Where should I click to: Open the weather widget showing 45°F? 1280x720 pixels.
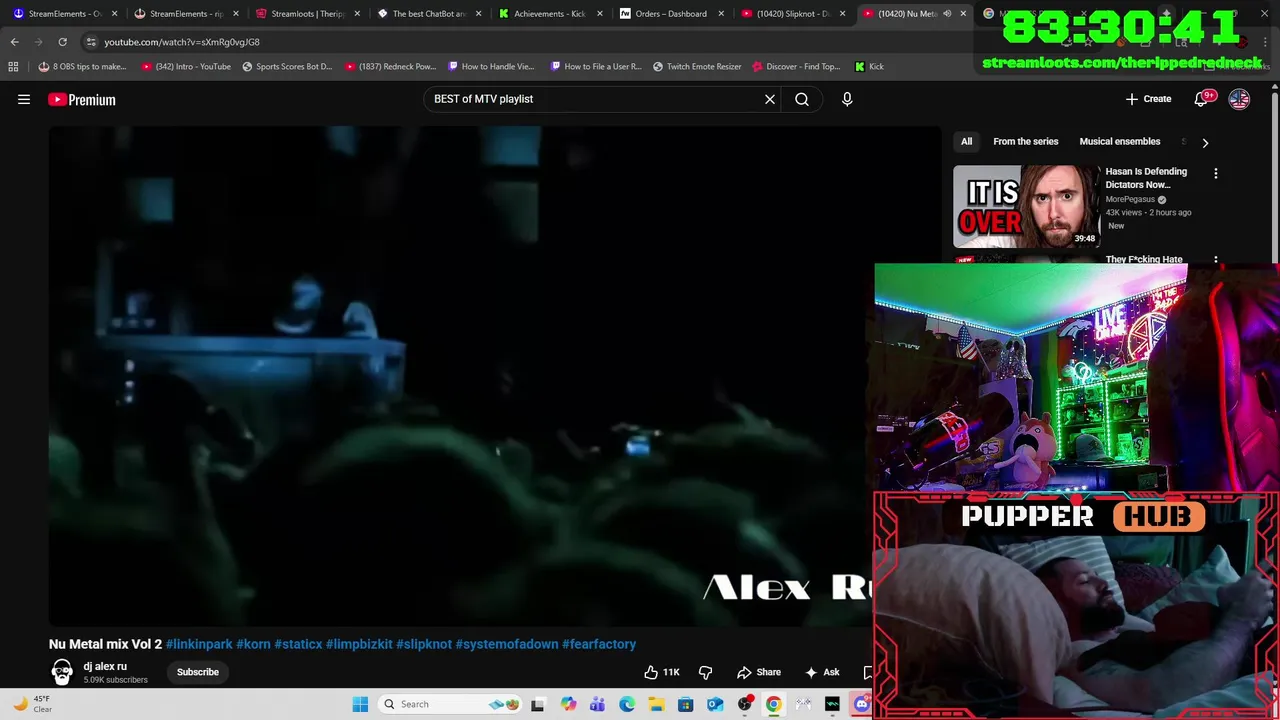32,704
